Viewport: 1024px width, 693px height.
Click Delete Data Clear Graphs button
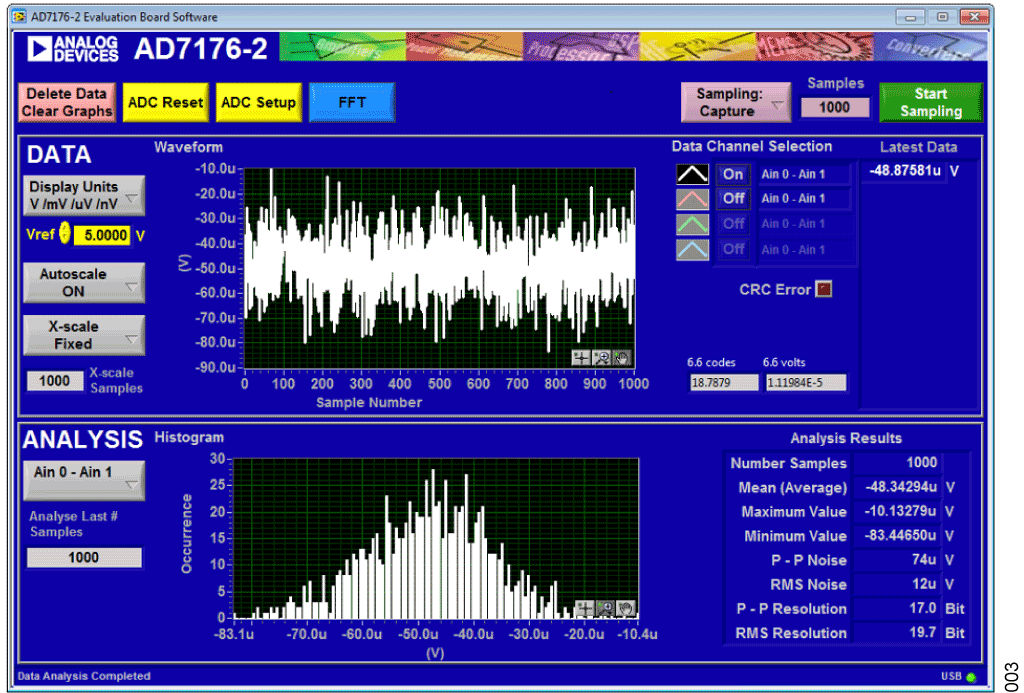[x=66, y=102]
